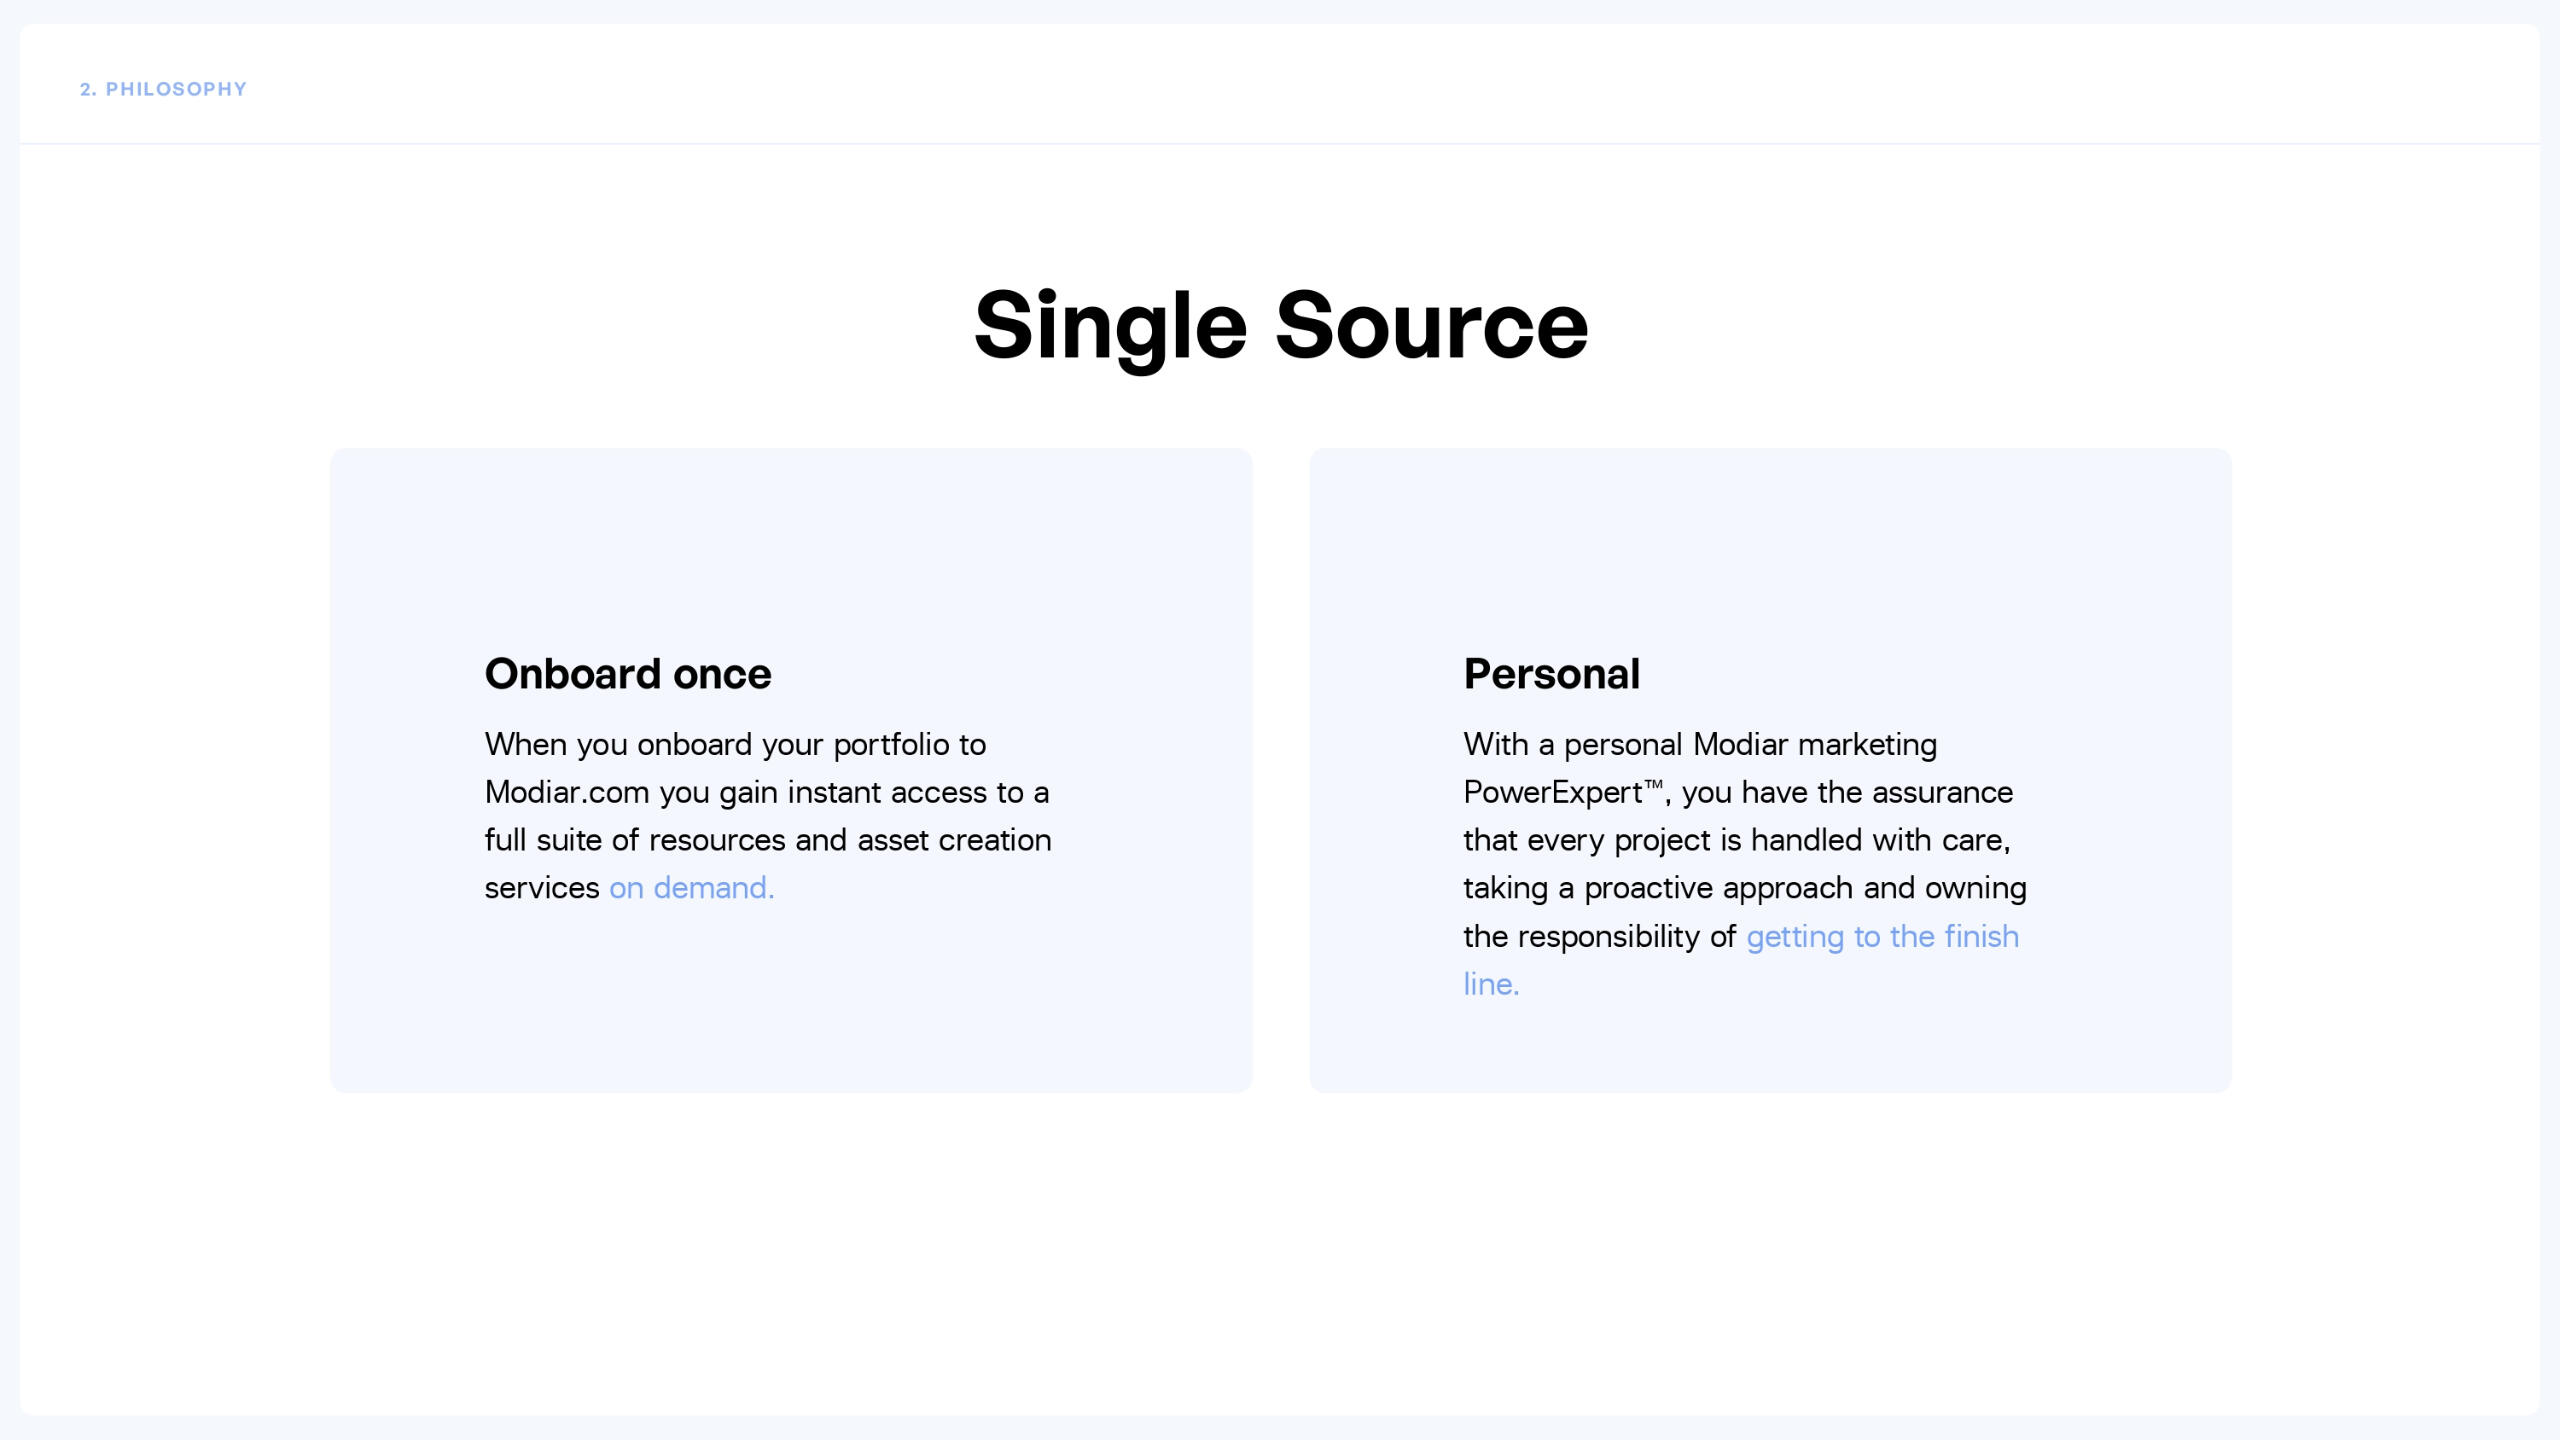Image resolution: width=2560 pixels, height=1440 pixels.
Task: Select the "Personal" card heading
Action: click(x=1551, y=674)
